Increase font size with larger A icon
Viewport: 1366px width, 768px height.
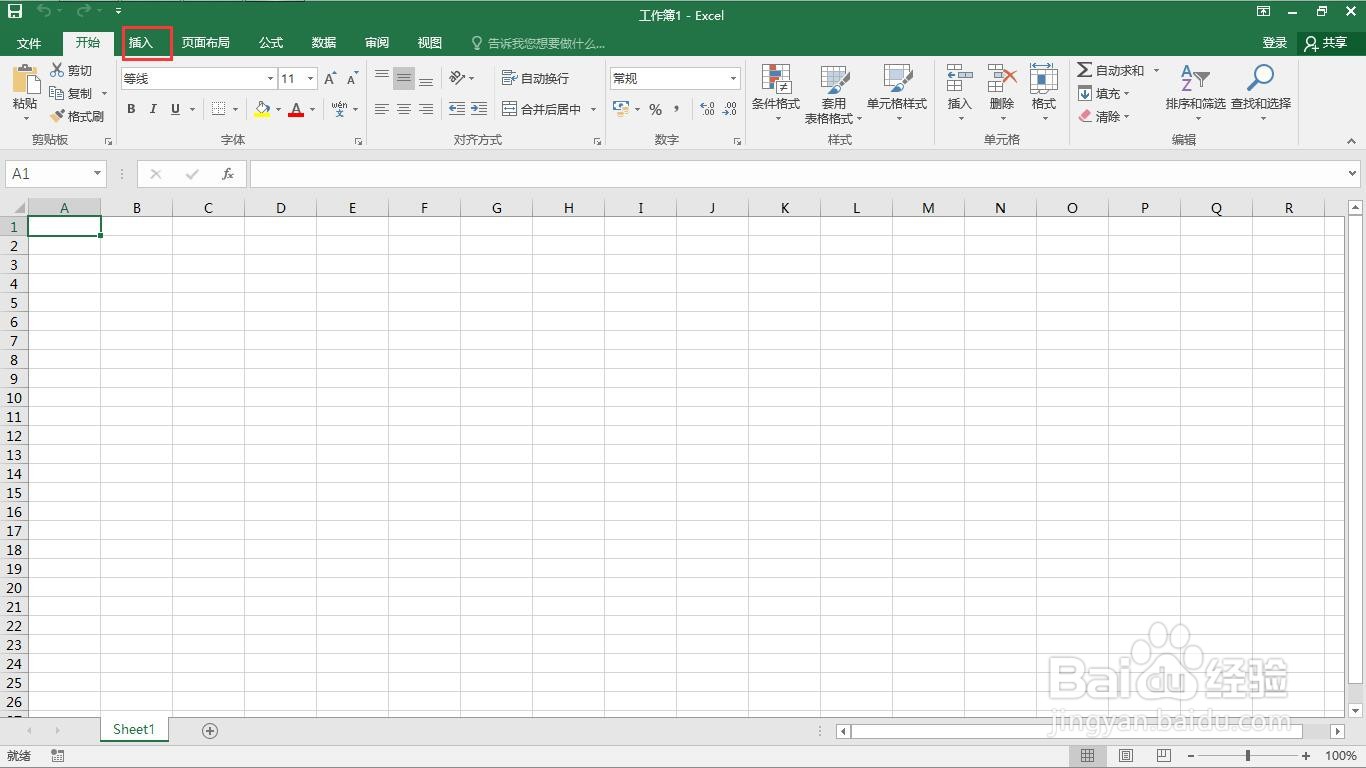point(330,78)
